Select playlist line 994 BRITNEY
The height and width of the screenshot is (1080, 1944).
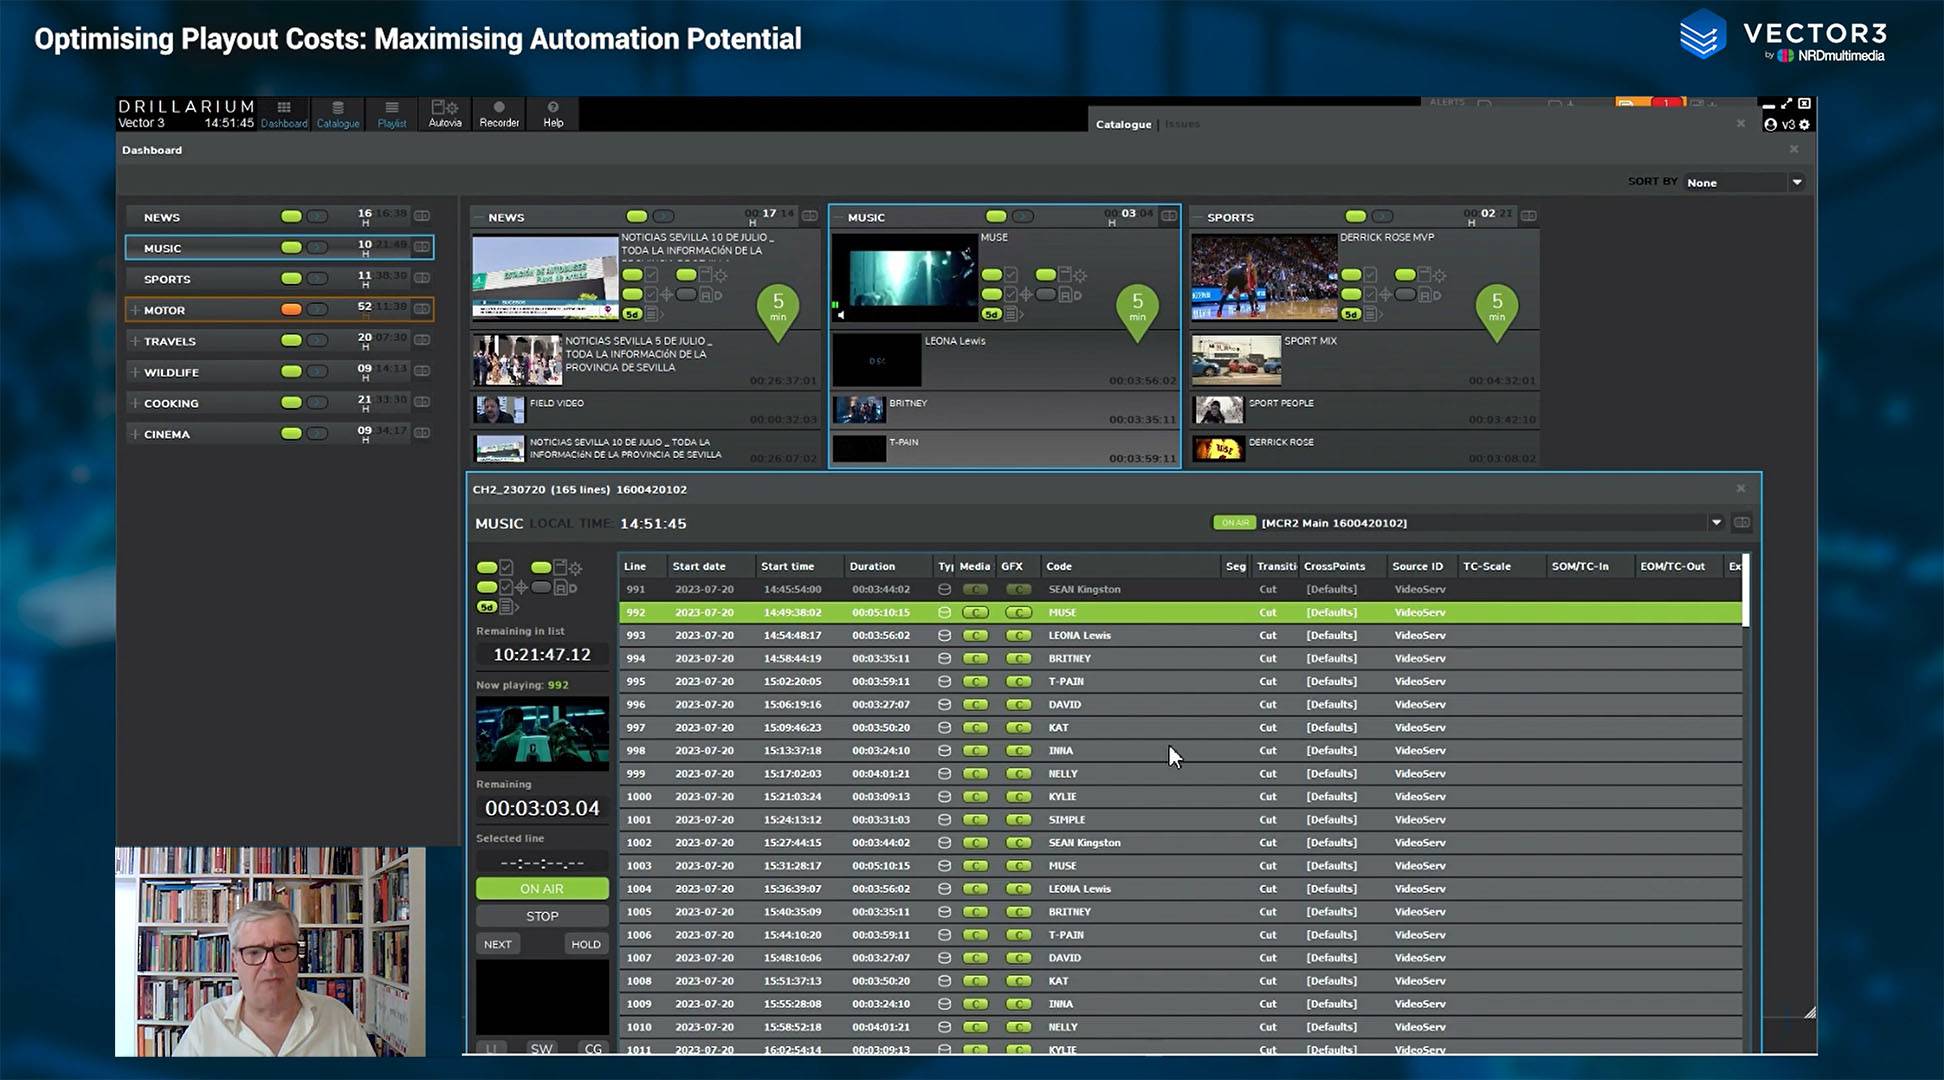(x=1180, y=658)
